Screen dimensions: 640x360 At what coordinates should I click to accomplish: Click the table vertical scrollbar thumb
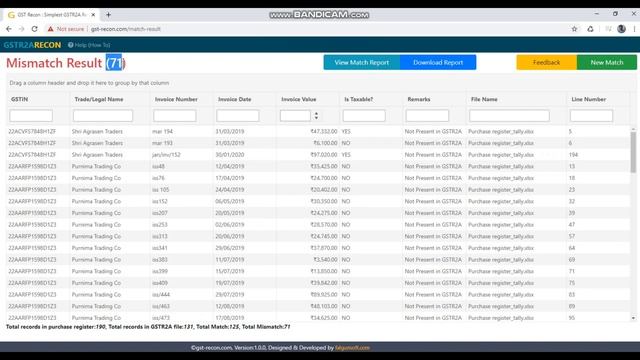pyautogui.click(x=633, y=152)
